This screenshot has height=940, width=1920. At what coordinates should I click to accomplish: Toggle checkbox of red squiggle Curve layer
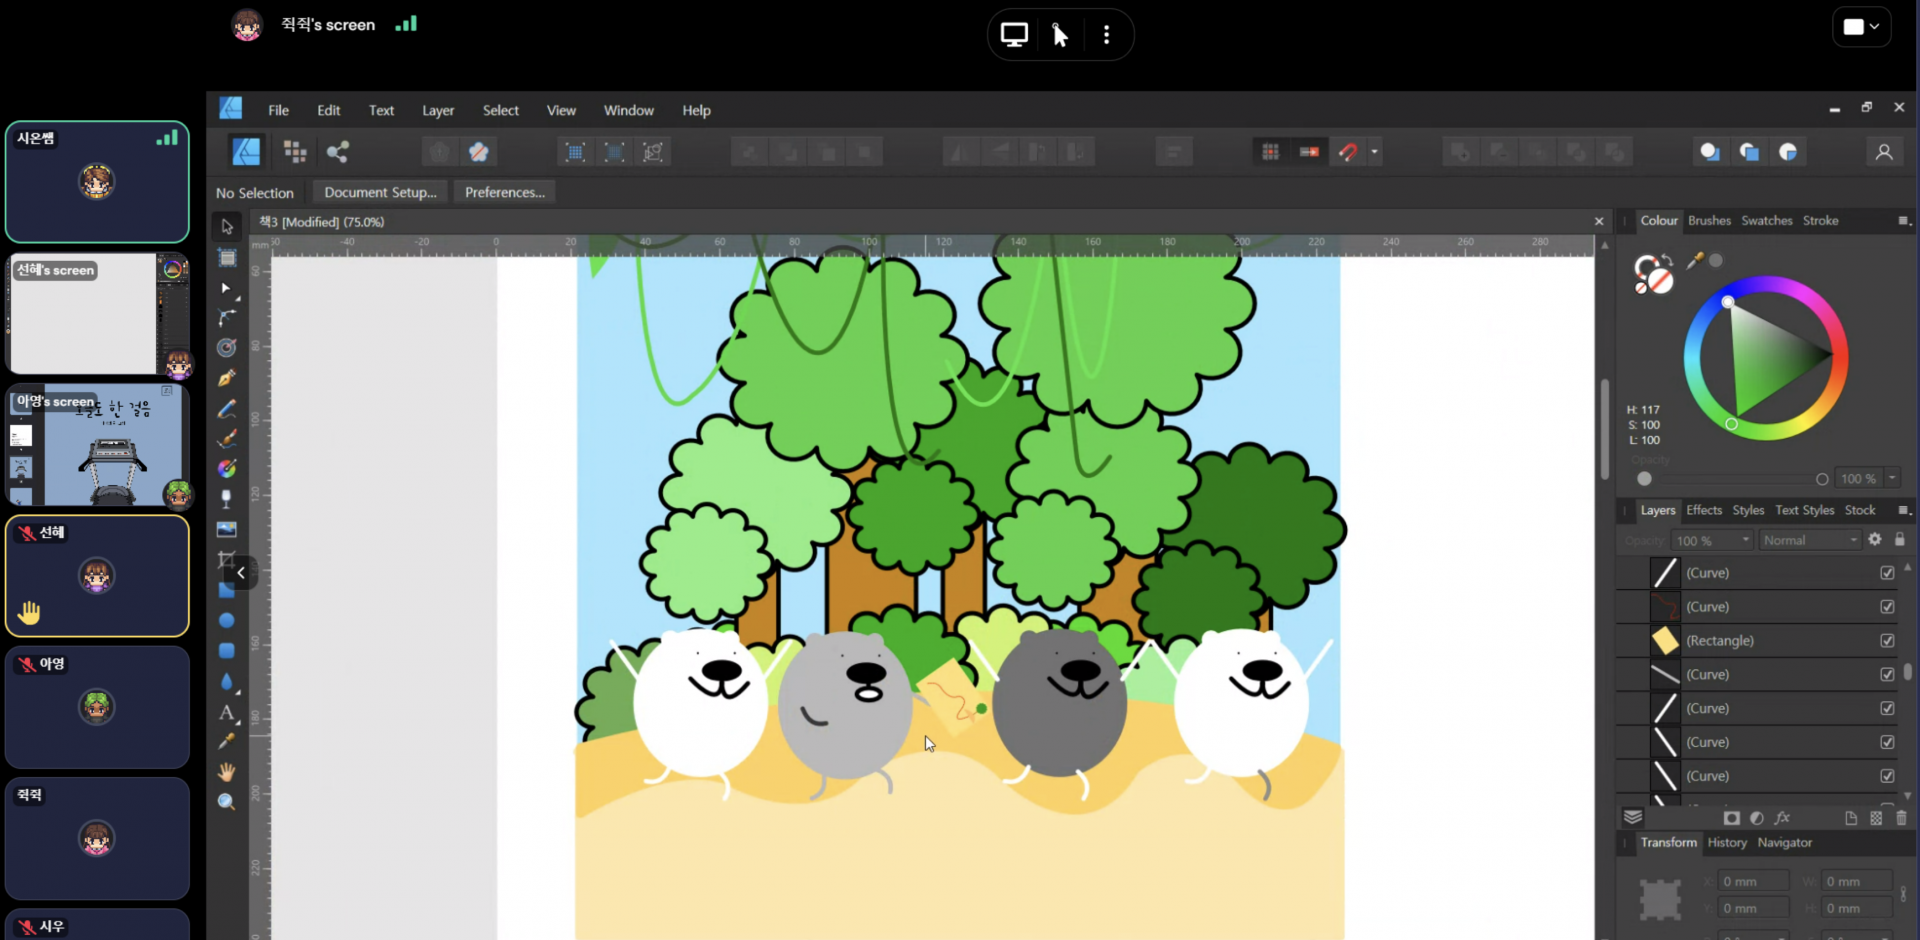tap(1887, 607)
